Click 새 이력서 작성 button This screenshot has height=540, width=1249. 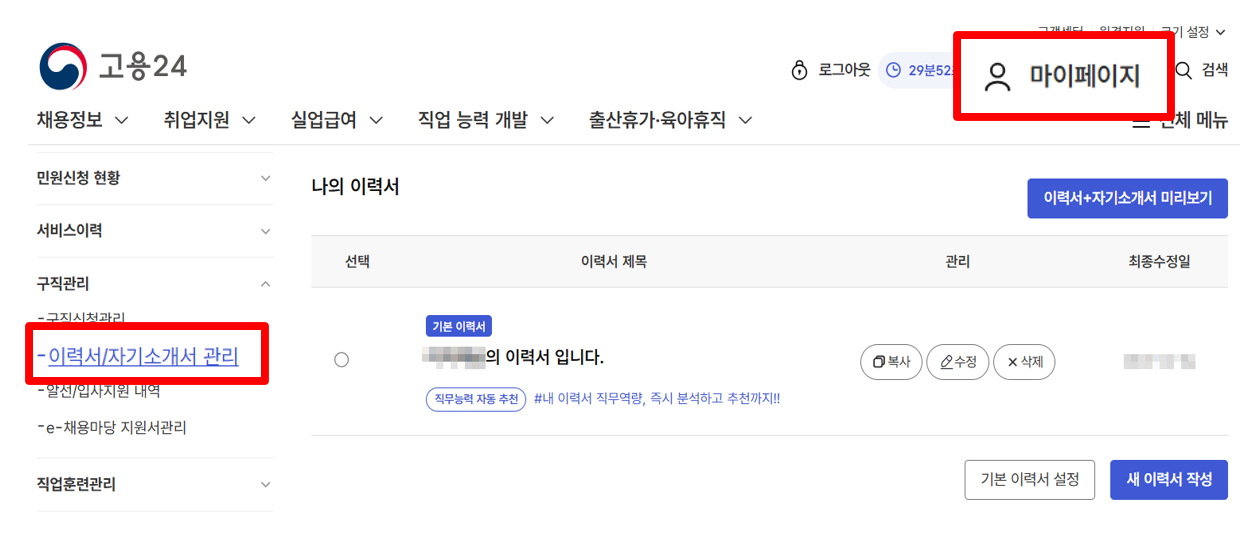(1169, 480)
